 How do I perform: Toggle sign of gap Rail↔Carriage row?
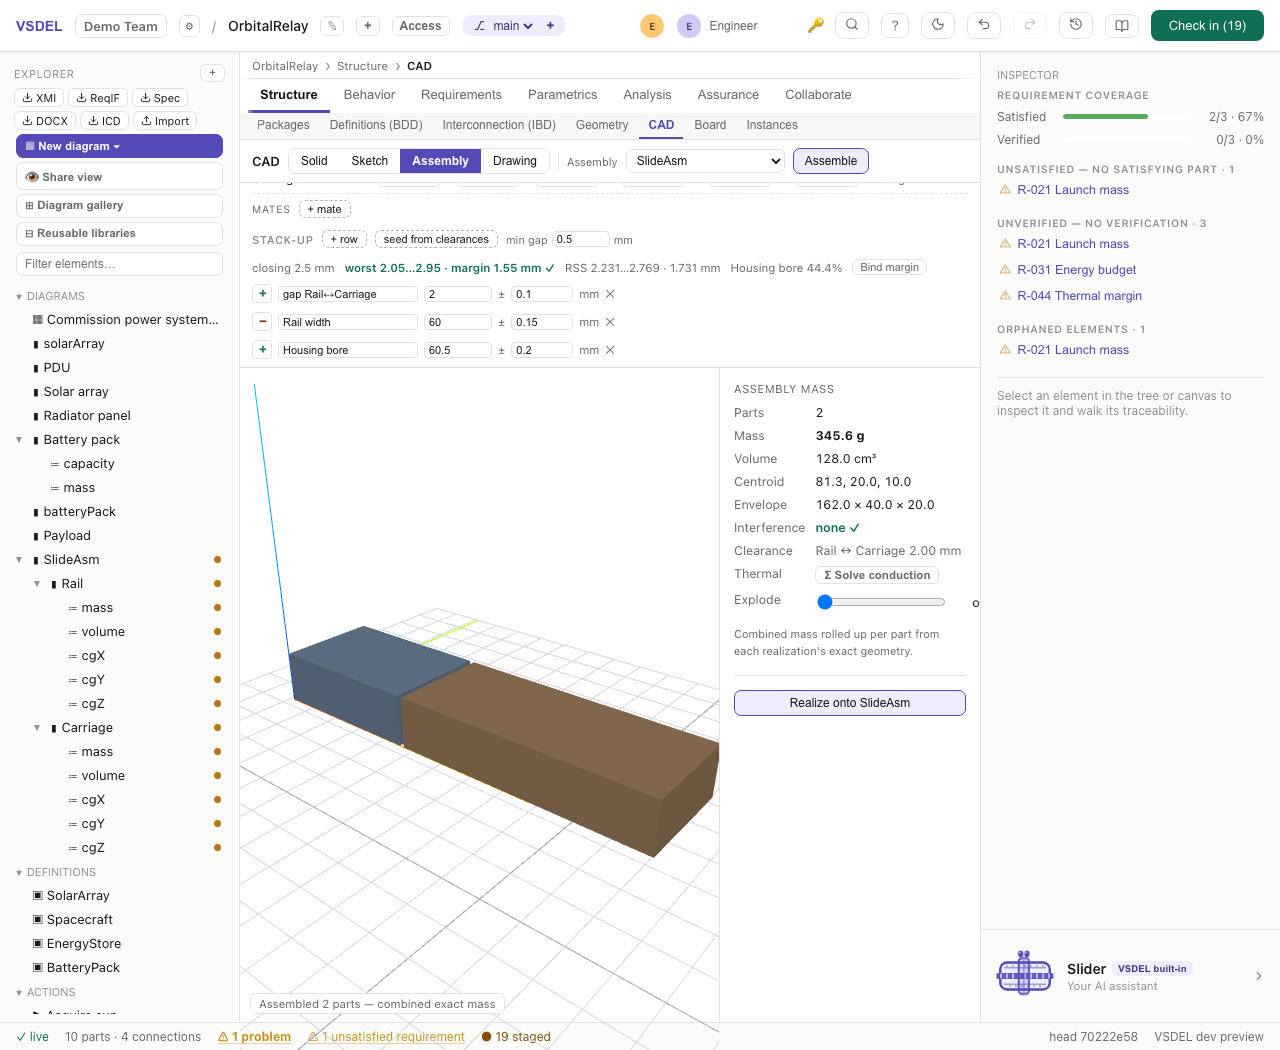point(262,294)
